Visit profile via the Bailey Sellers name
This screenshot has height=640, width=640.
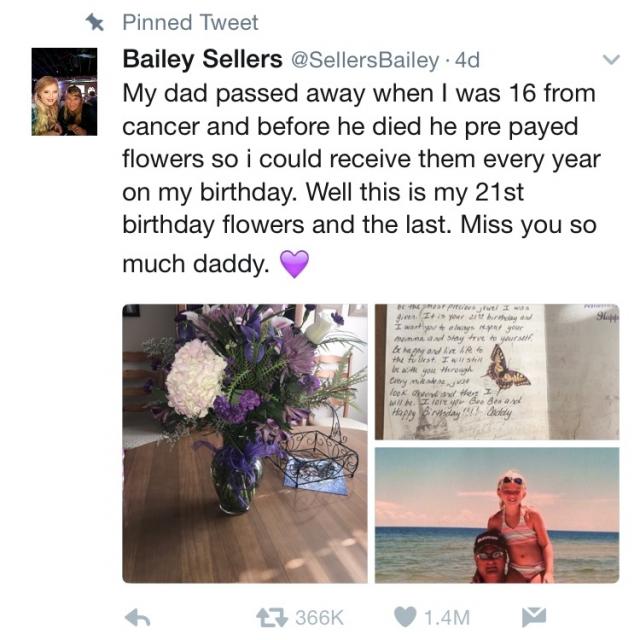click(x=202, y=59)
